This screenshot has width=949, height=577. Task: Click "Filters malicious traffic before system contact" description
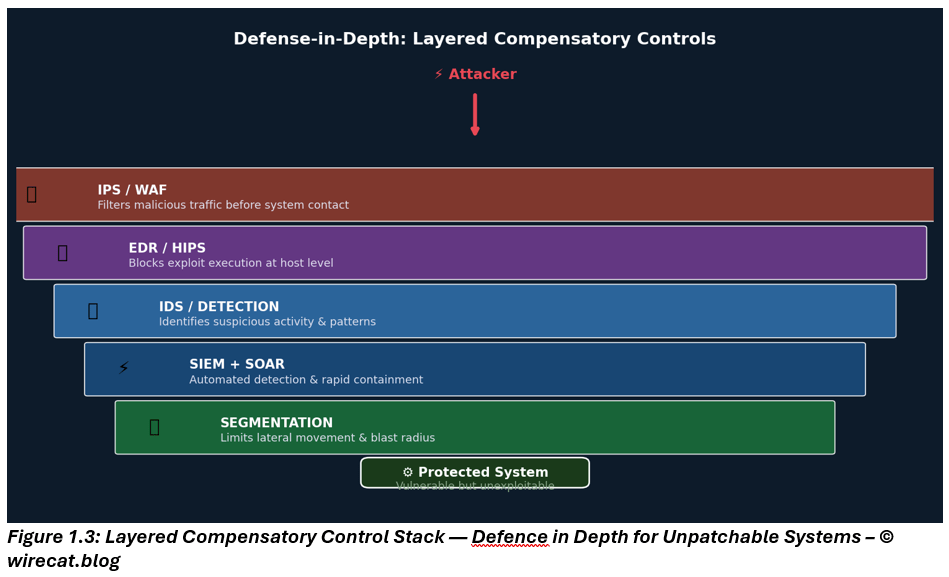coord(223,205)
